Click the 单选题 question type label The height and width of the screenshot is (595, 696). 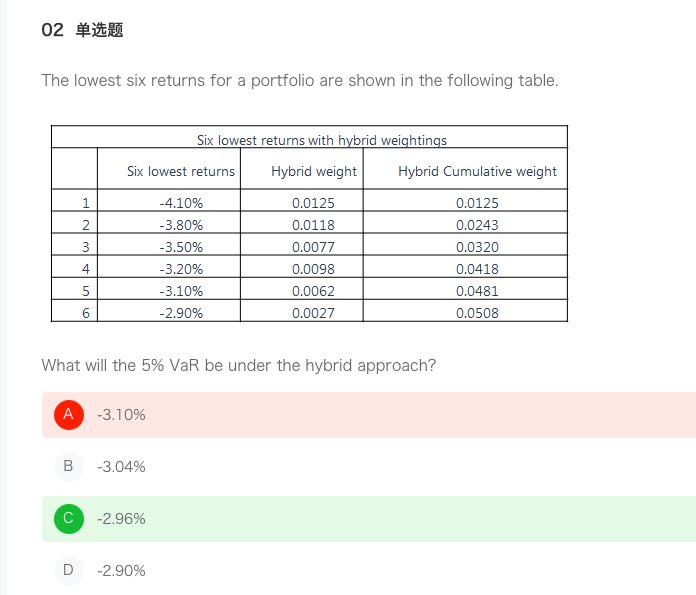[x=99, y=30]
